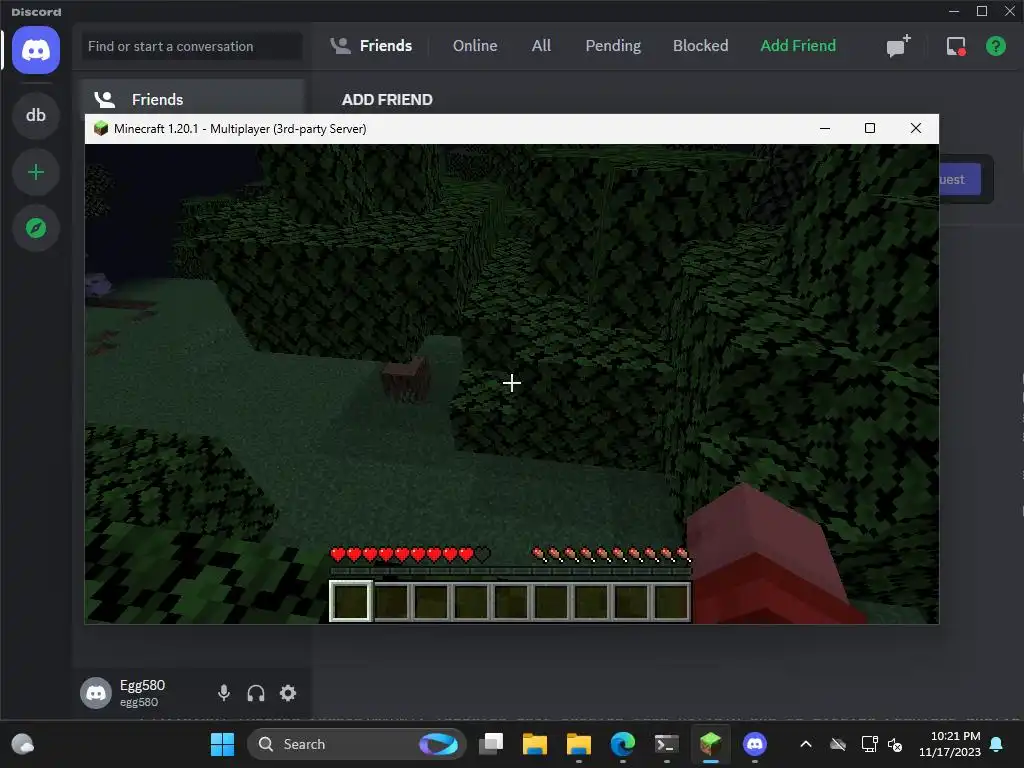Click the Find or start a conversation field
This screenshot has height=768, width=1024.
pos(192,46)
